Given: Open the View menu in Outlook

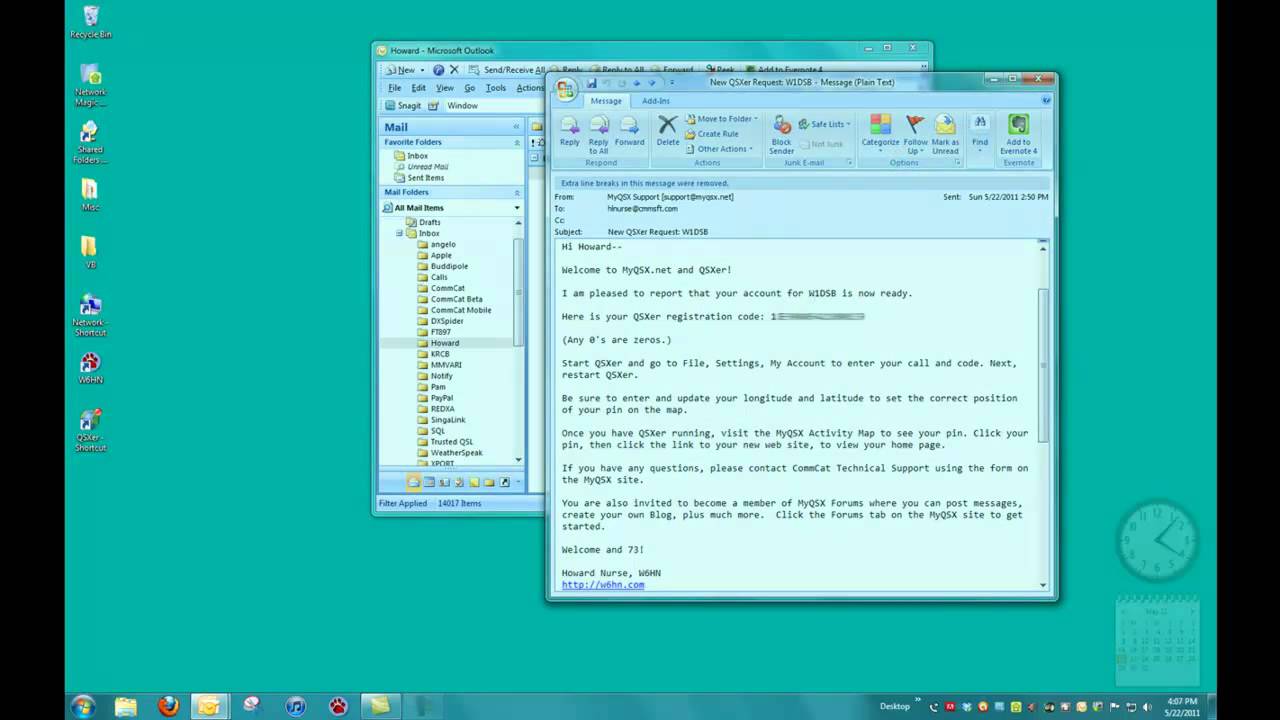Looking at the screenshot, I should click(x=445, y=88).
